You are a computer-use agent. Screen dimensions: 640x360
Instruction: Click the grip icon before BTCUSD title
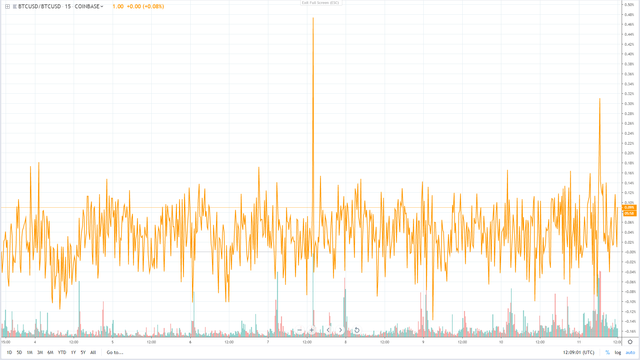point(15,7)
